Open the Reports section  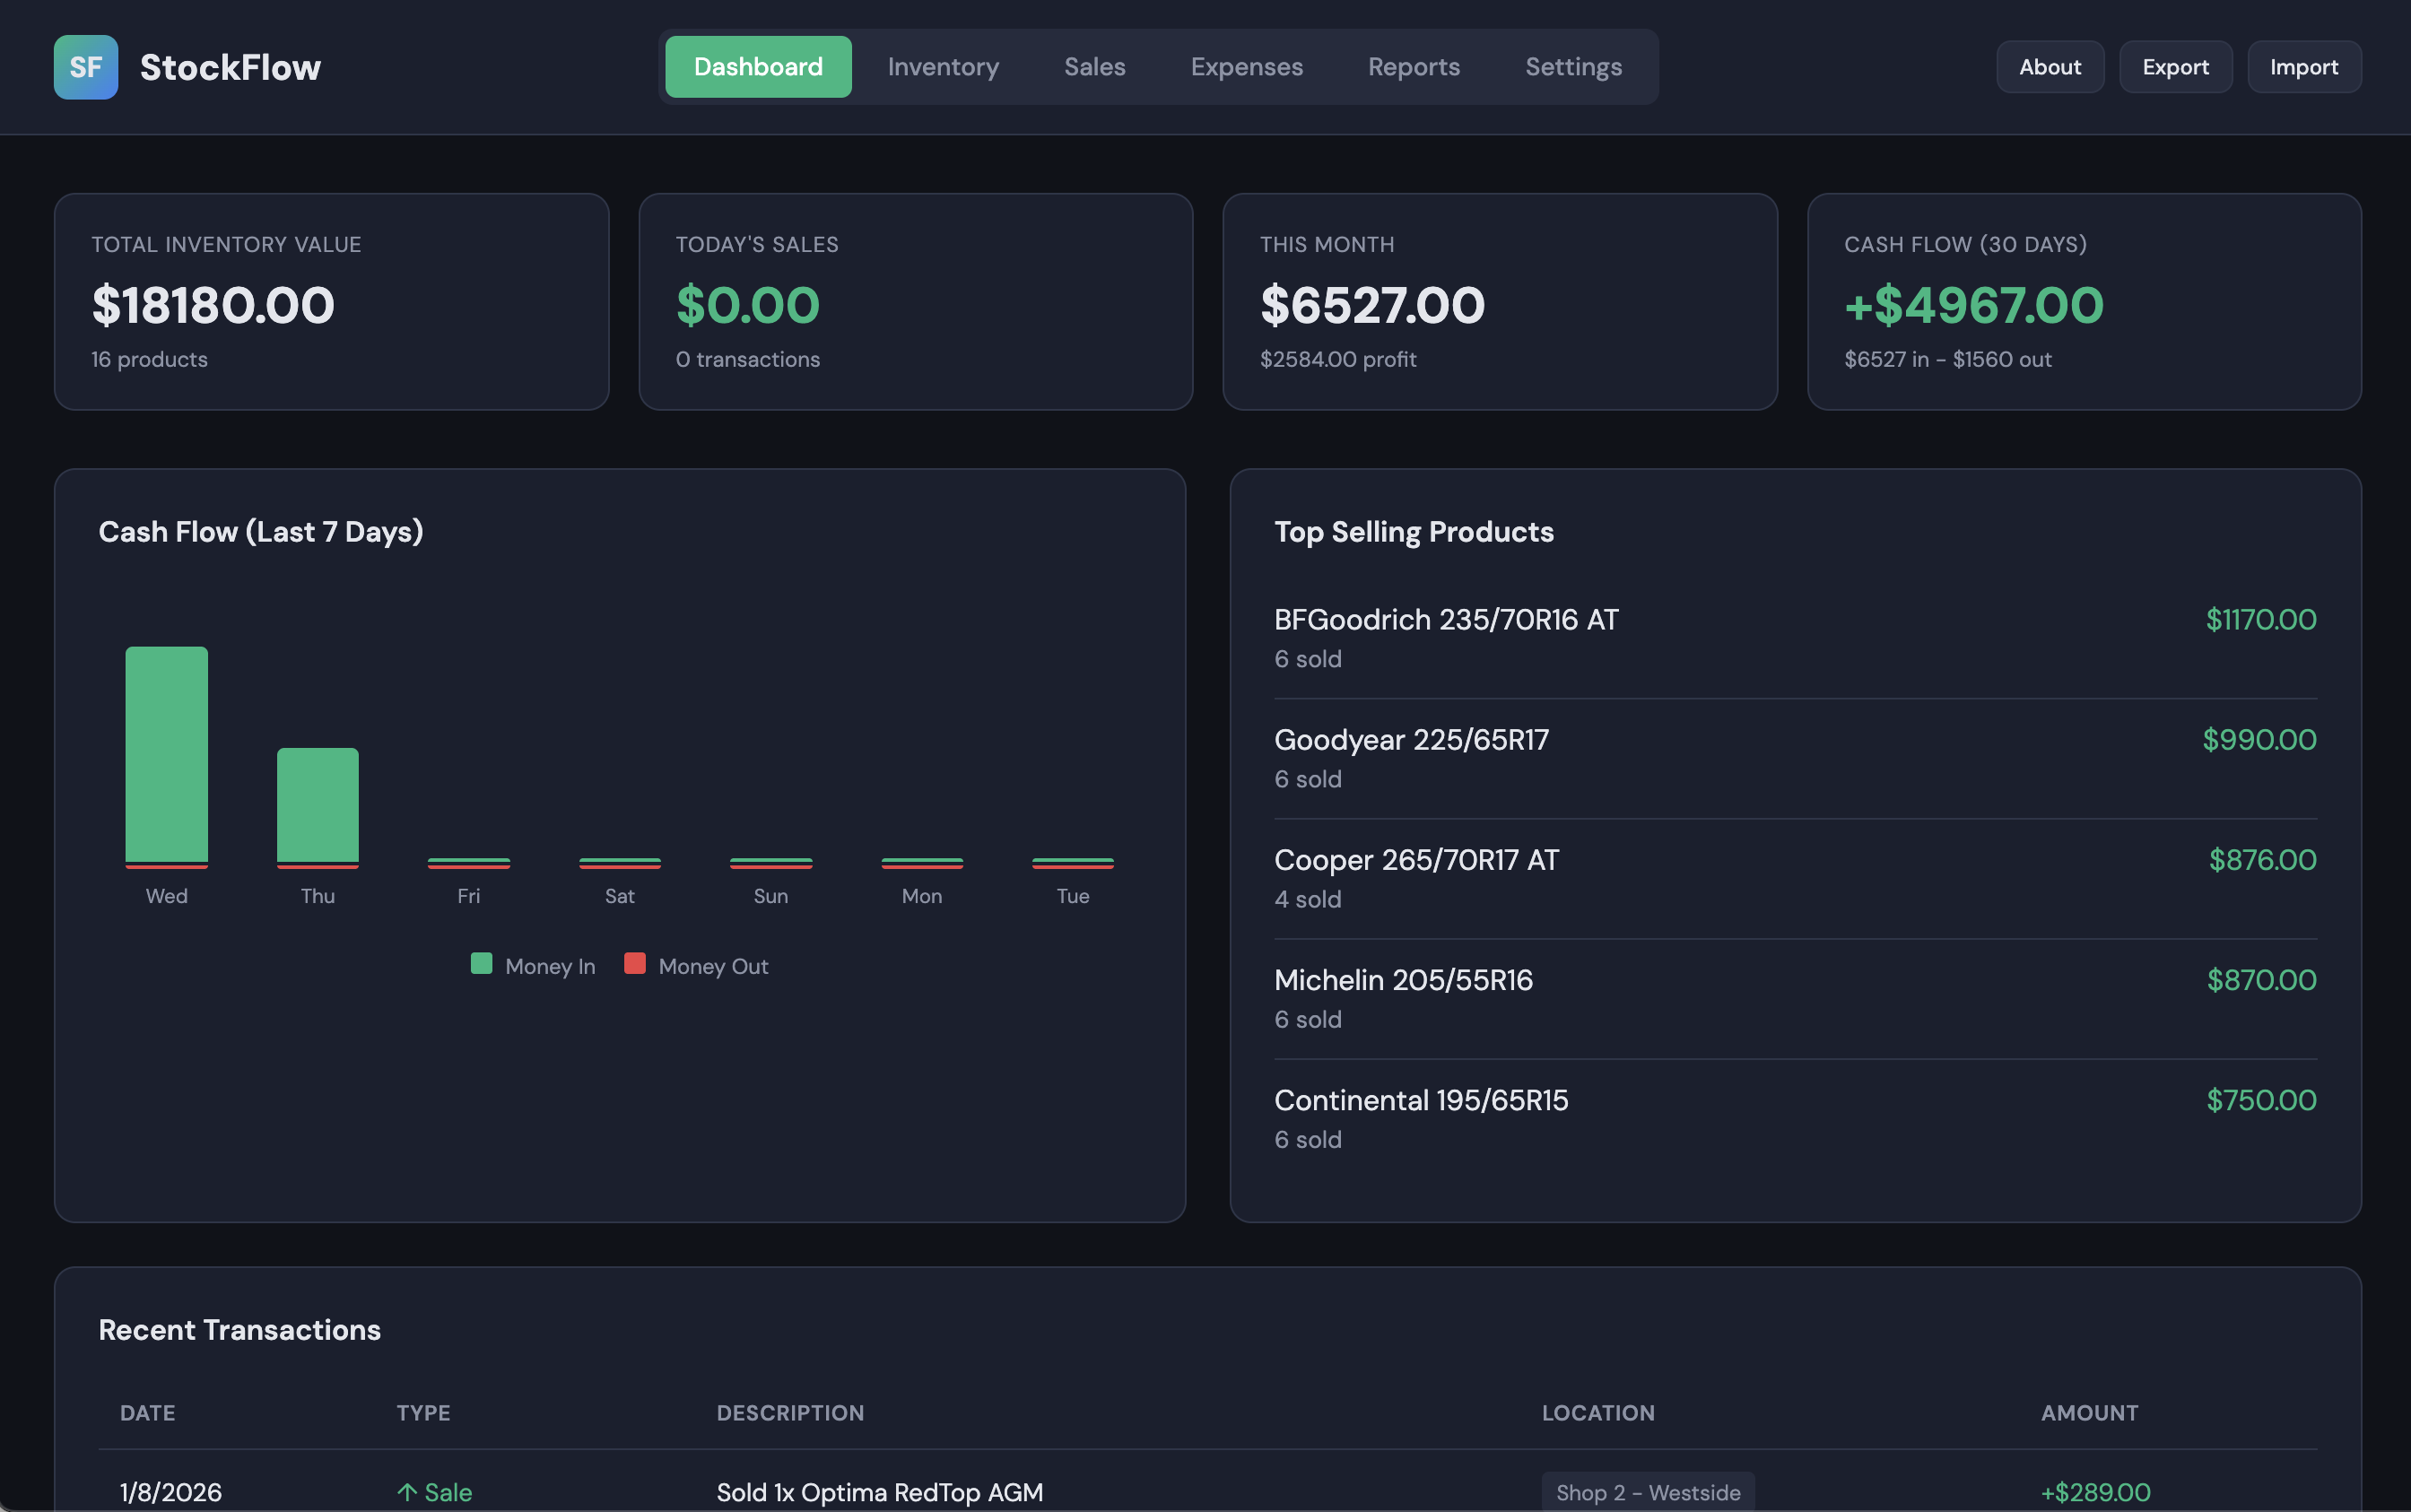pos(1413,66)
